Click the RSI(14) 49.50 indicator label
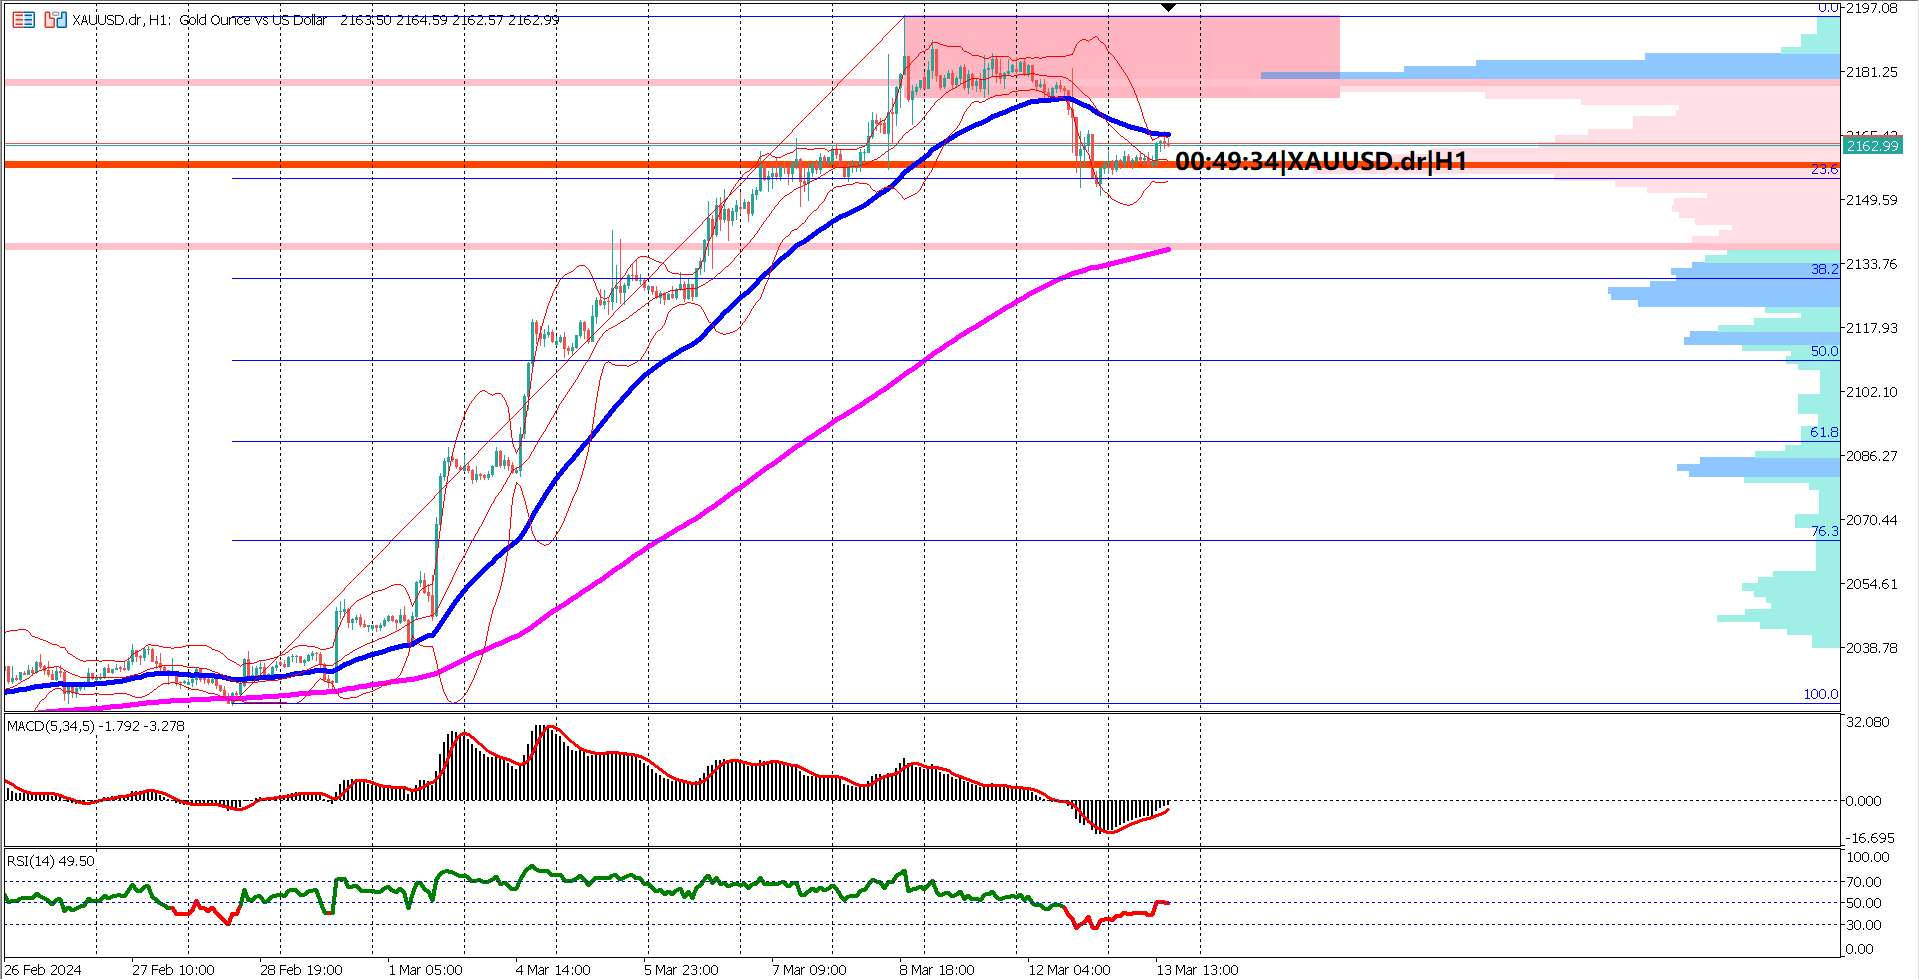1919x979 pixels. point(48,861)
